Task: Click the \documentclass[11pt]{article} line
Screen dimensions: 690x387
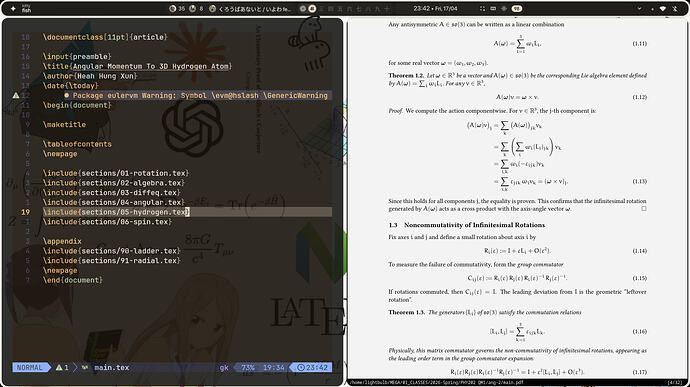Action: tap(105, 37)
